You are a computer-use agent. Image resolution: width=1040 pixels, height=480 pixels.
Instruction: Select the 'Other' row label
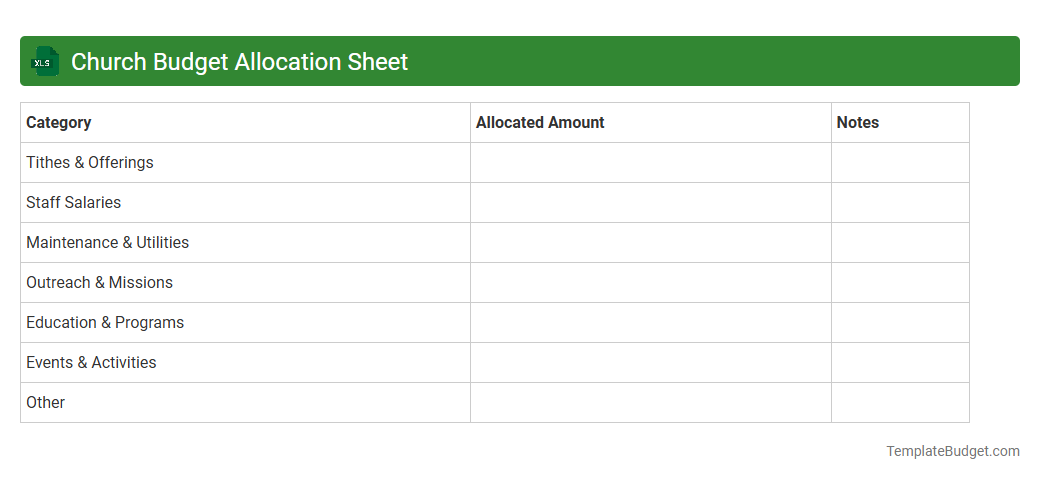point(45,402)
